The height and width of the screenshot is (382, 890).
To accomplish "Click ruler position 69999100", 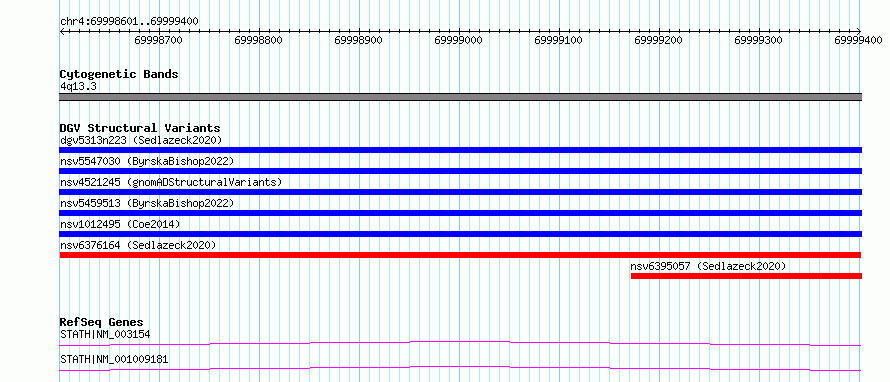I will pos(559,40).
